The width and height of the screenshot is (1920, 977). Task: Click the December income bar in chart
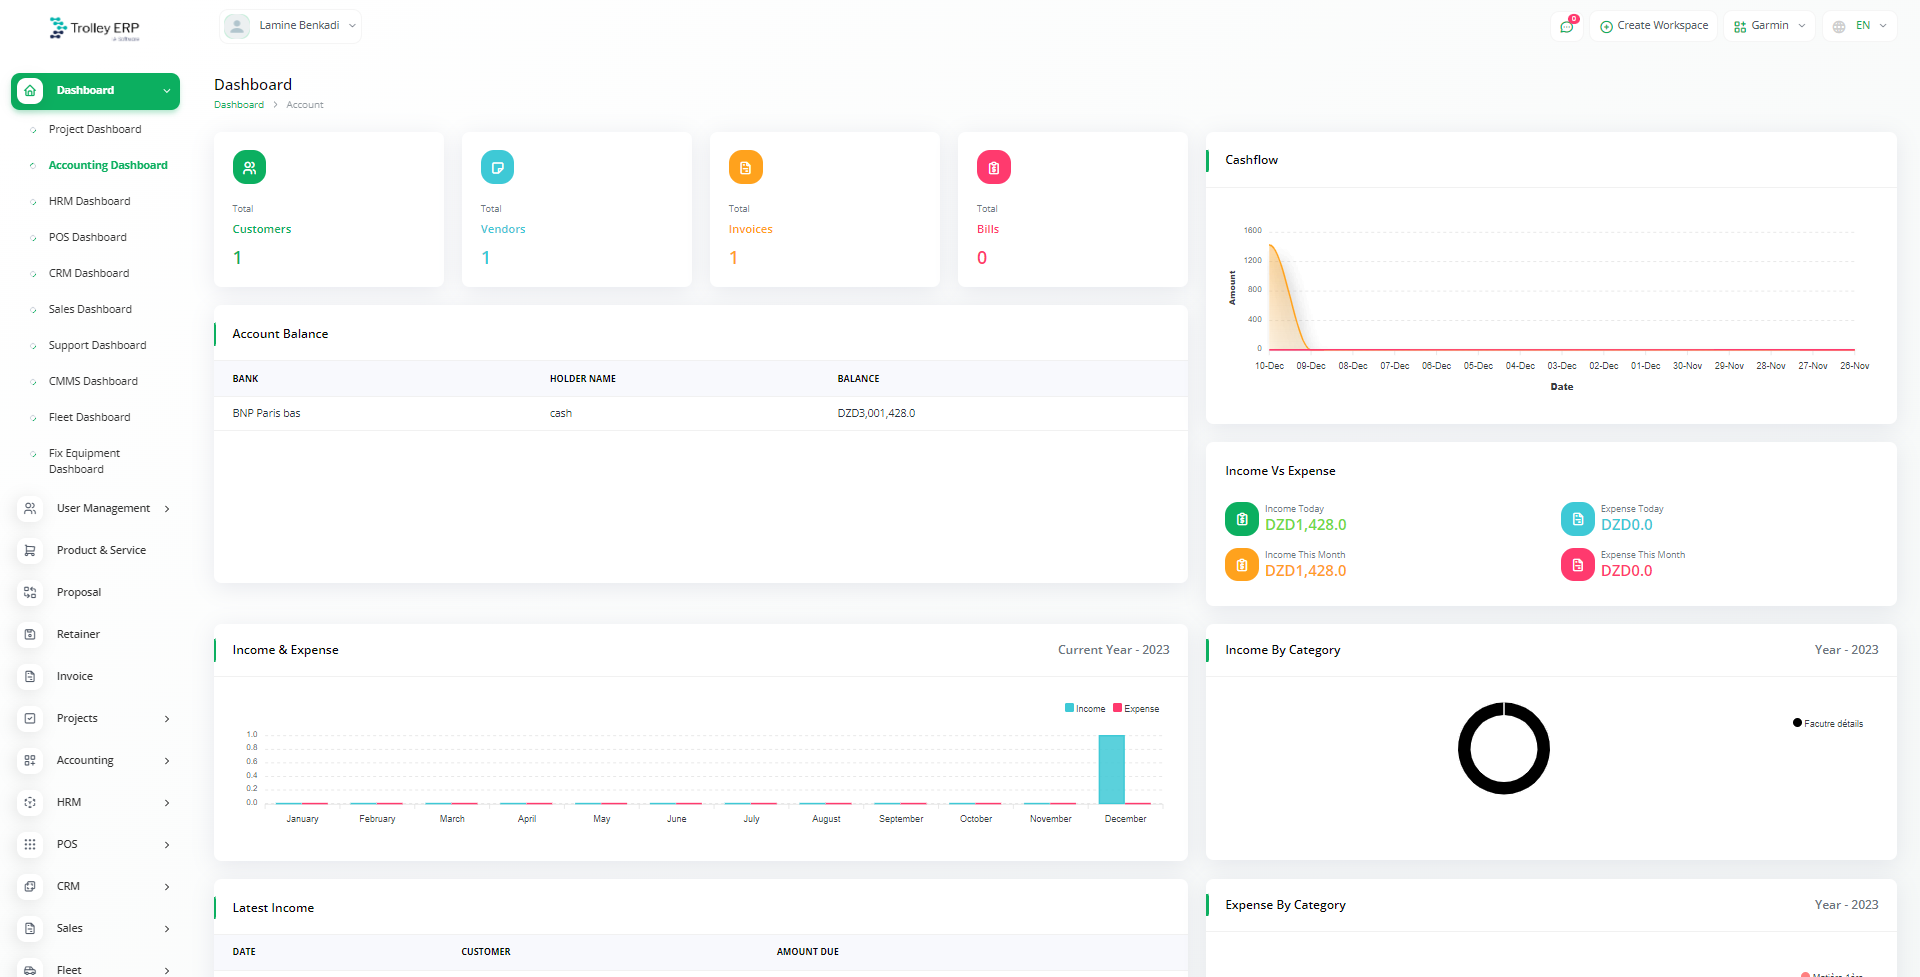pos(1111,769)
